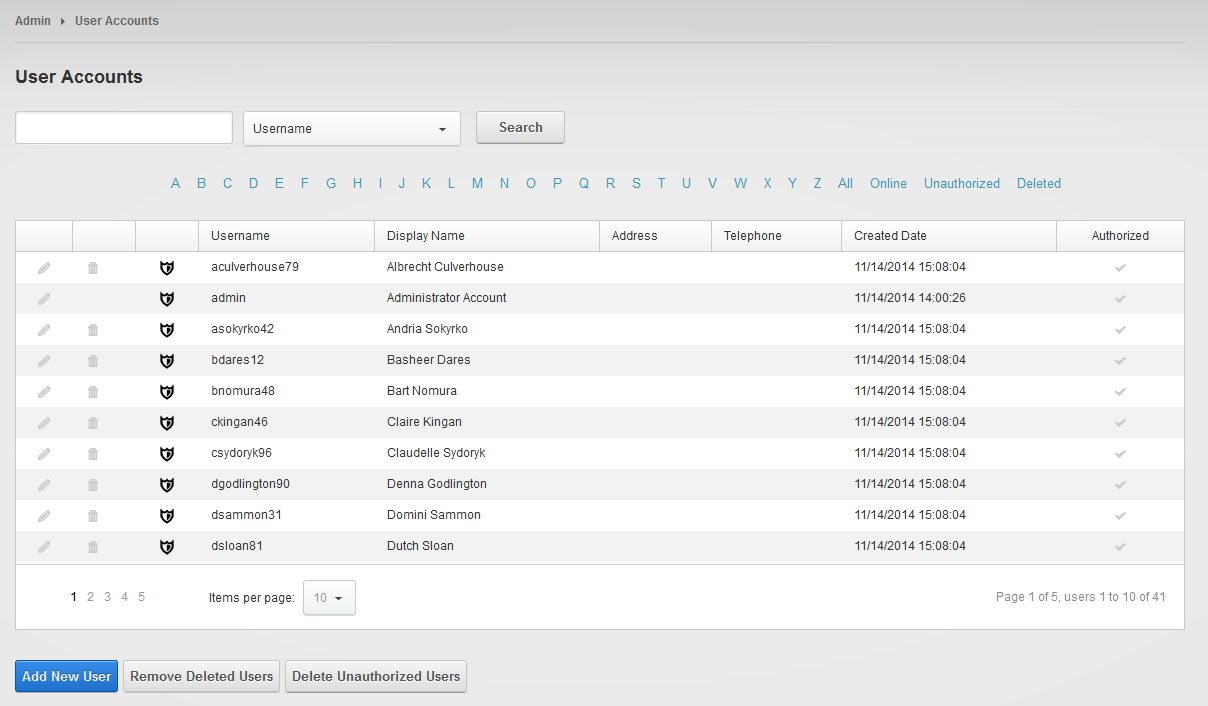This screenshot has width=1208, height=706.
Task: Delete user bnomura48 trash icon
Action: (93, 392)
